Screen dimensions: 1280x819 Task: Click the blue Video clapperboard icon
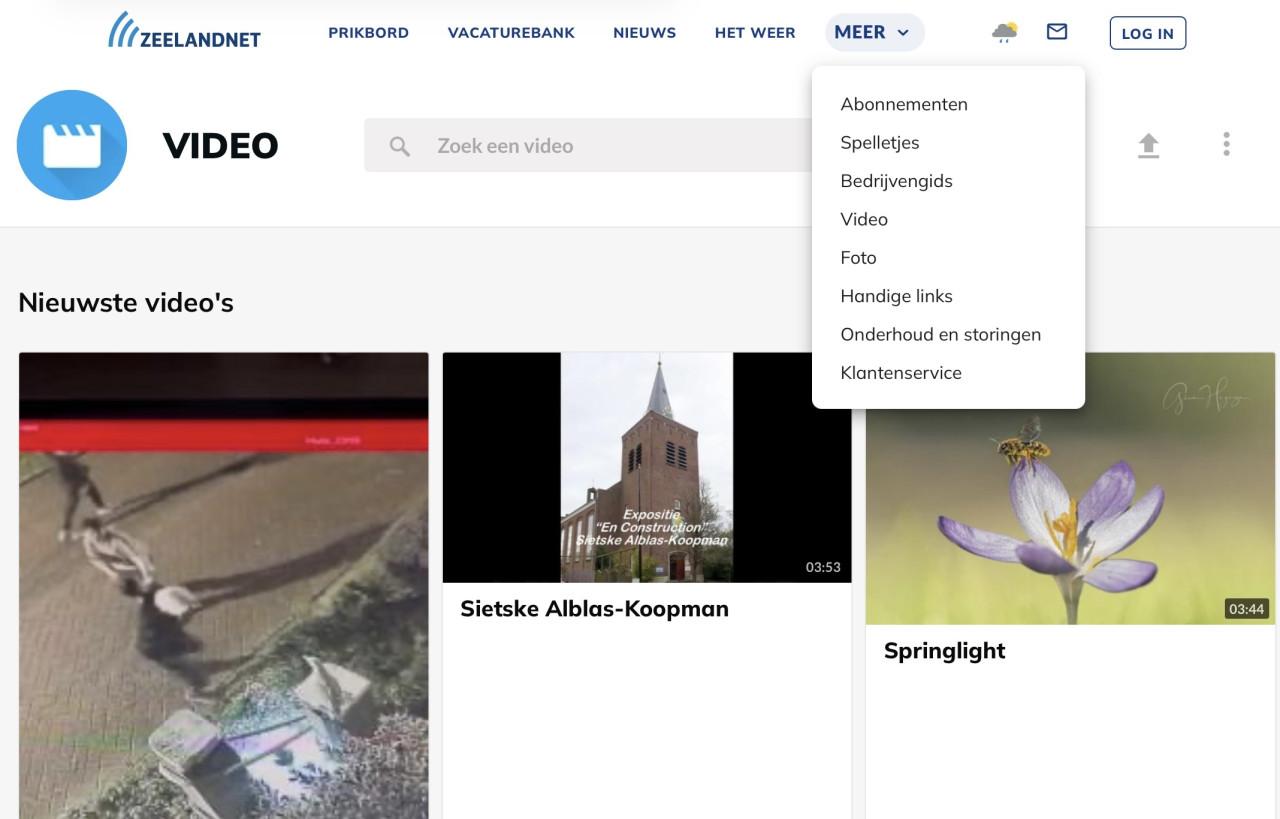click(72, 145)
